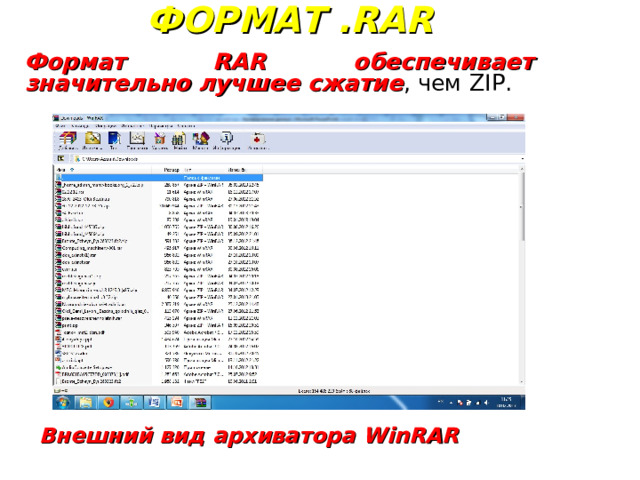Show hidden tray icons arrow
The image size is (640, 480).
click(x=451, y=402)
